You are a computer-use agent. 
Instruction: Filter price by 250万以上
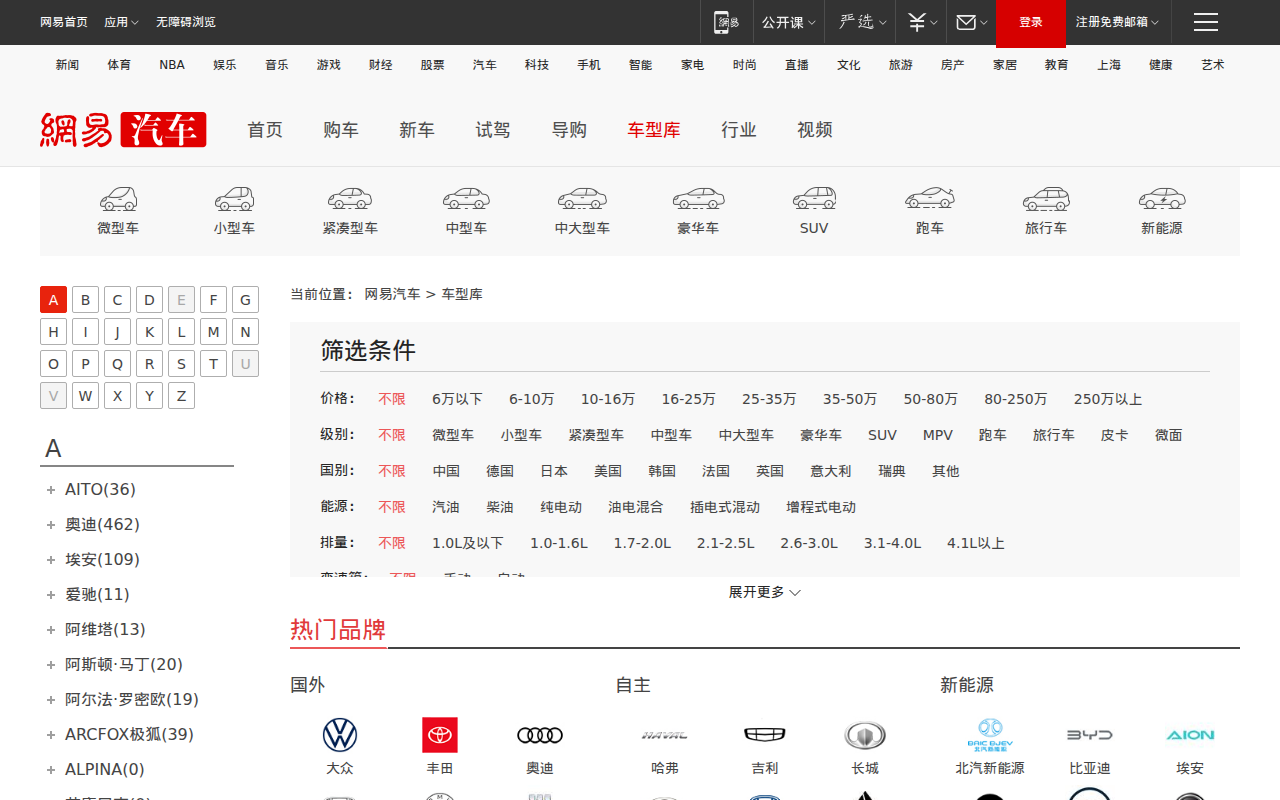tap(1108, 399)
